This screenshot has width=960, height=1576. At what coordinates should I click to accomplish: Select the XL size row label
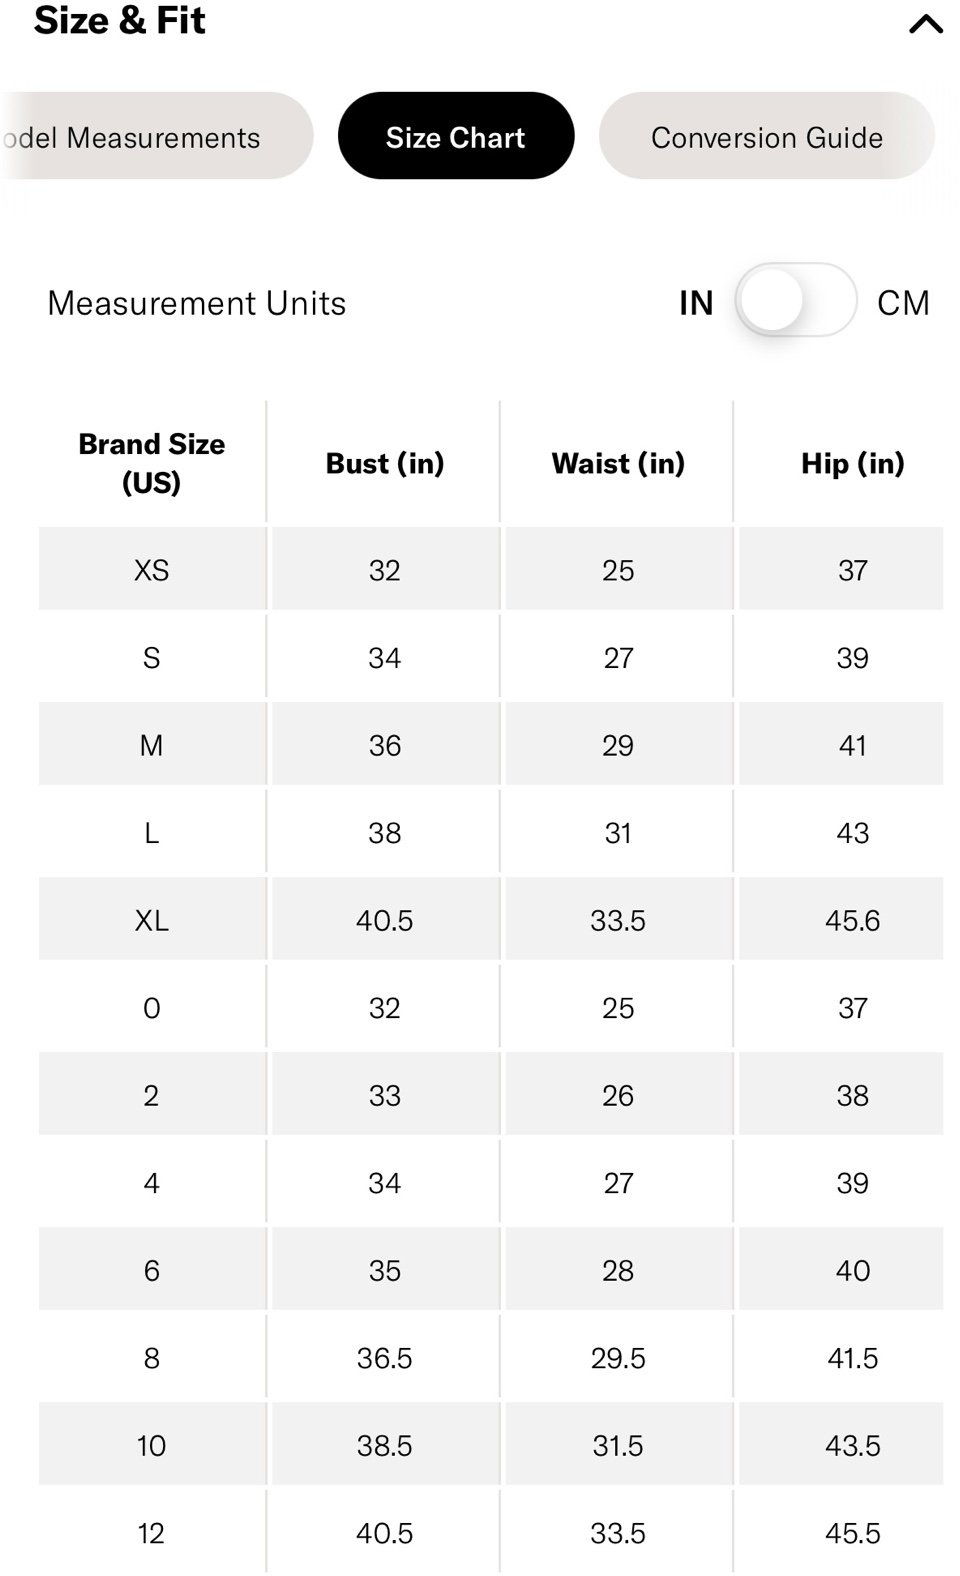pos(152,920)
